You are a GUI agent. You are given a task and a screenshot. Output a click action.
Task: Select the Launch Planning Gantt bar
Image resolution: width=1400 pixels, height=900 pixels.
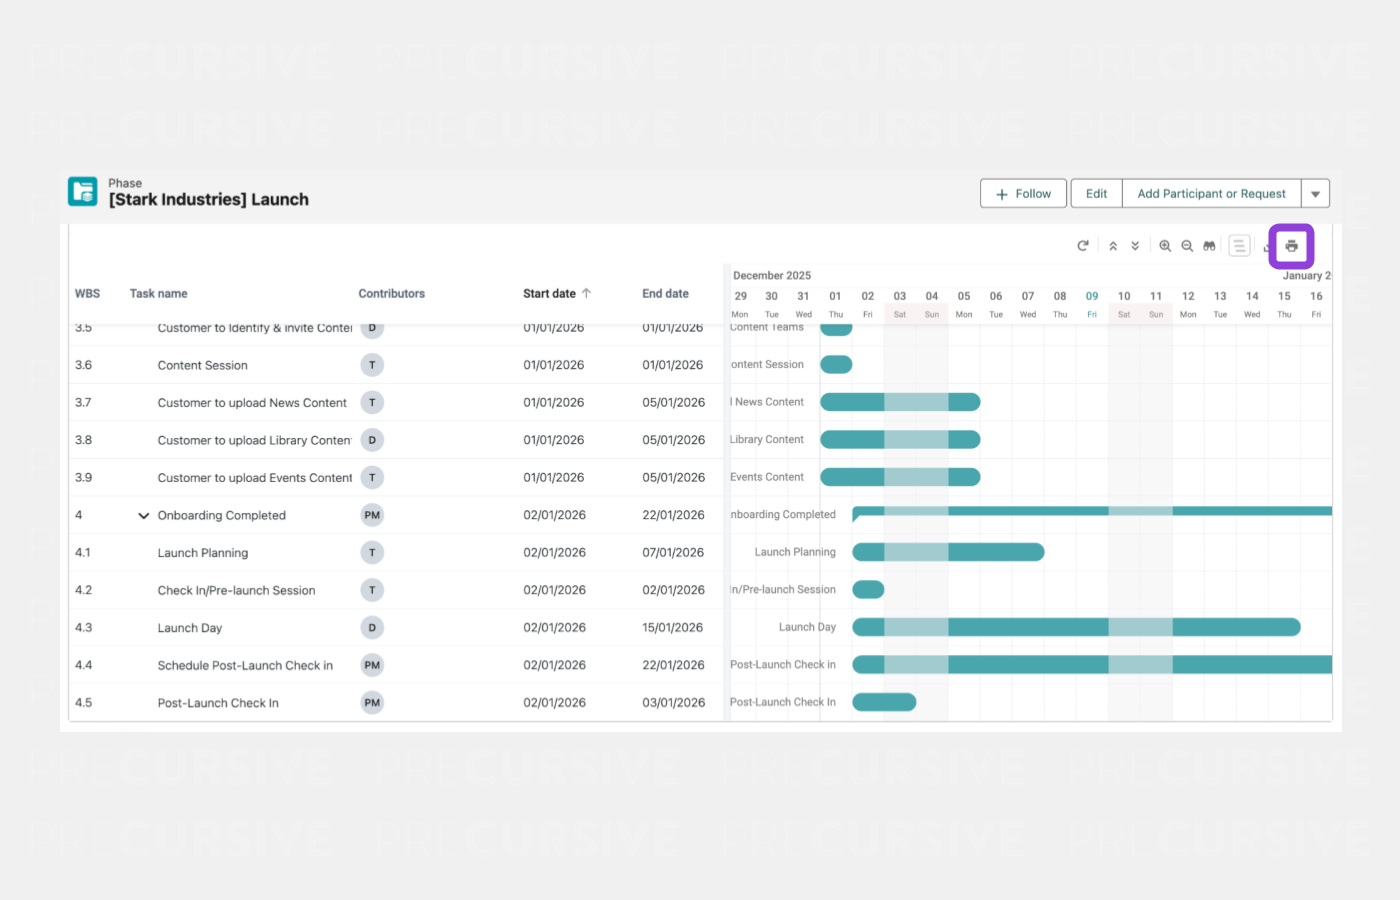tap(947, 552)
